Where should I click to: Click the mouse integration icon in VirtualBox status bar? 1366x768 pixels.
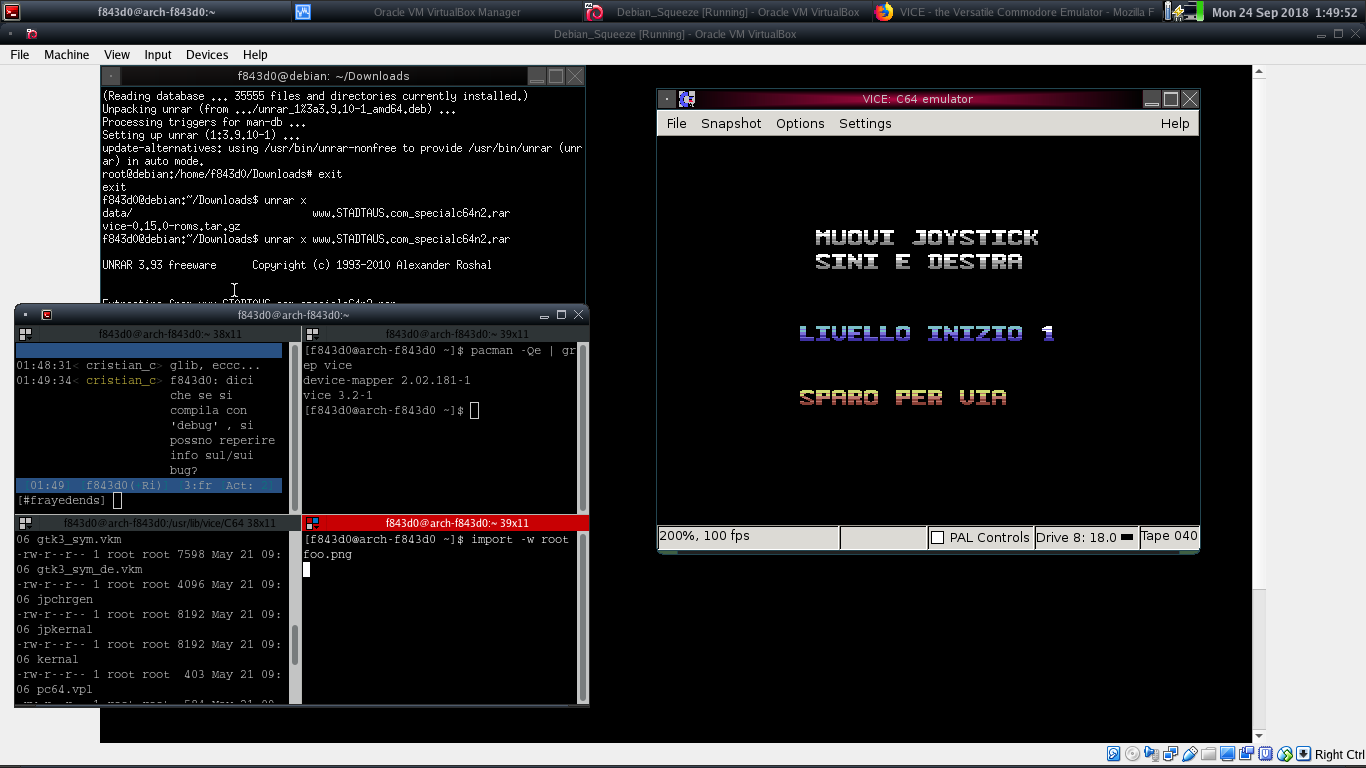point(1285,754)
